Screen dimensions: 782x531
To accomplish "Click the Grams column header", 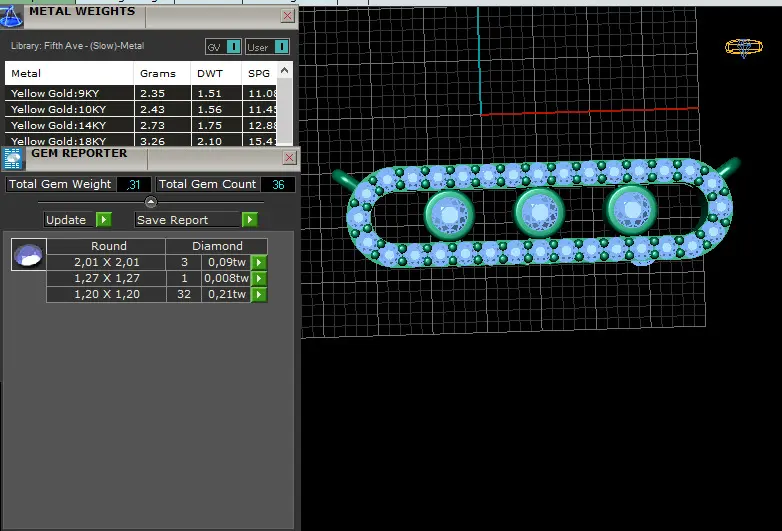I will [162, 73].
